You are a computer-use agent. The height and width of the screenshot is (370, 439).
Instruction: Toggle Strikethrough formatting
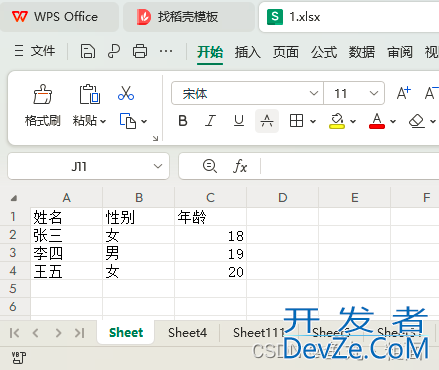point(267,121)
